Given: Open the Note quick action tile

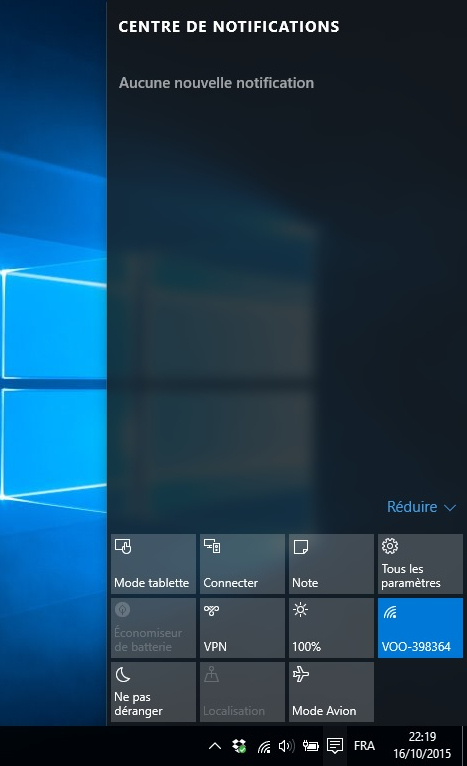Looking at the screenshot, I should (x=331, y=564).
